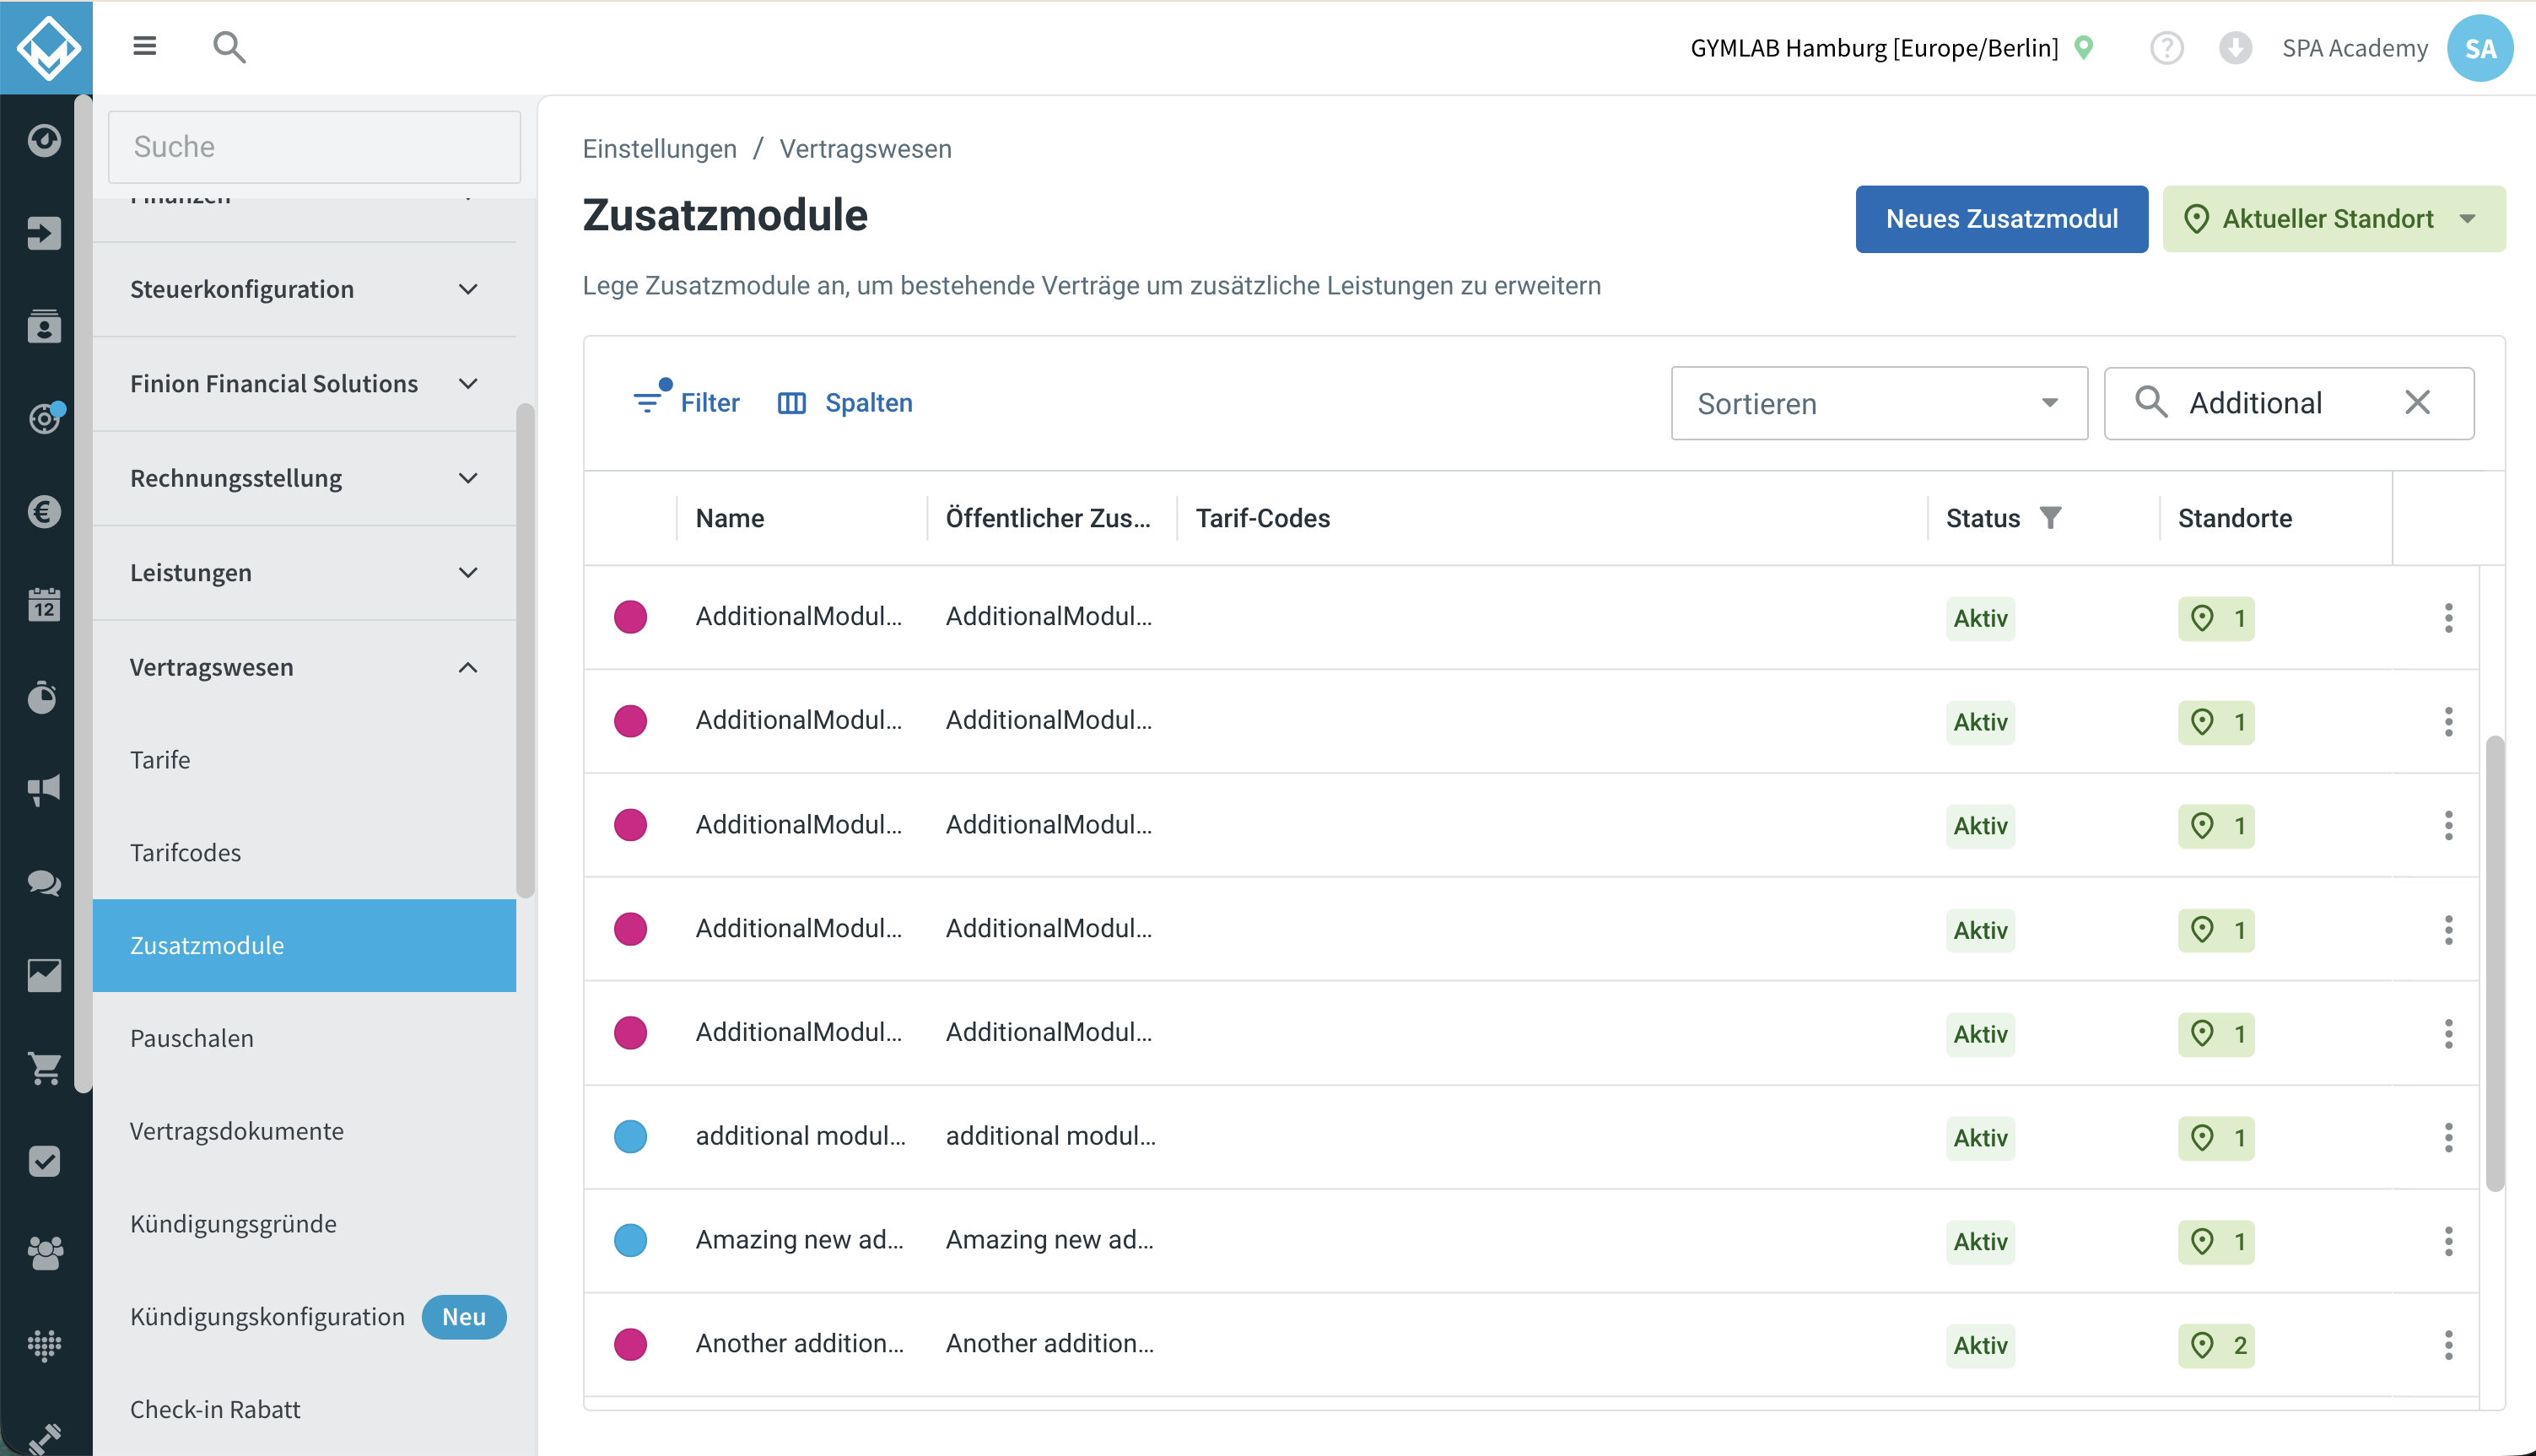Open the SA user avatar menu
2536x1456 pixels.
click(x=2480, y=48)
